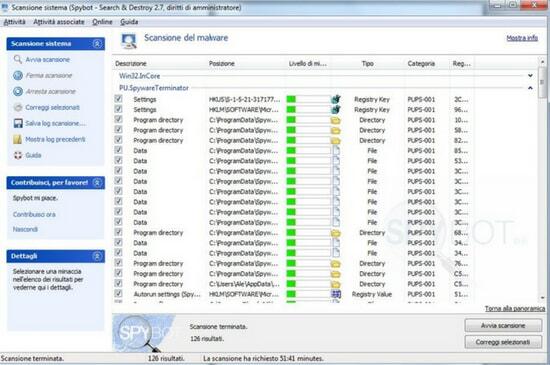Screen dimensions: 550x365
Task: Uncheck the Autorun settings (Spy... row checkbox
Action: point(119,293)
